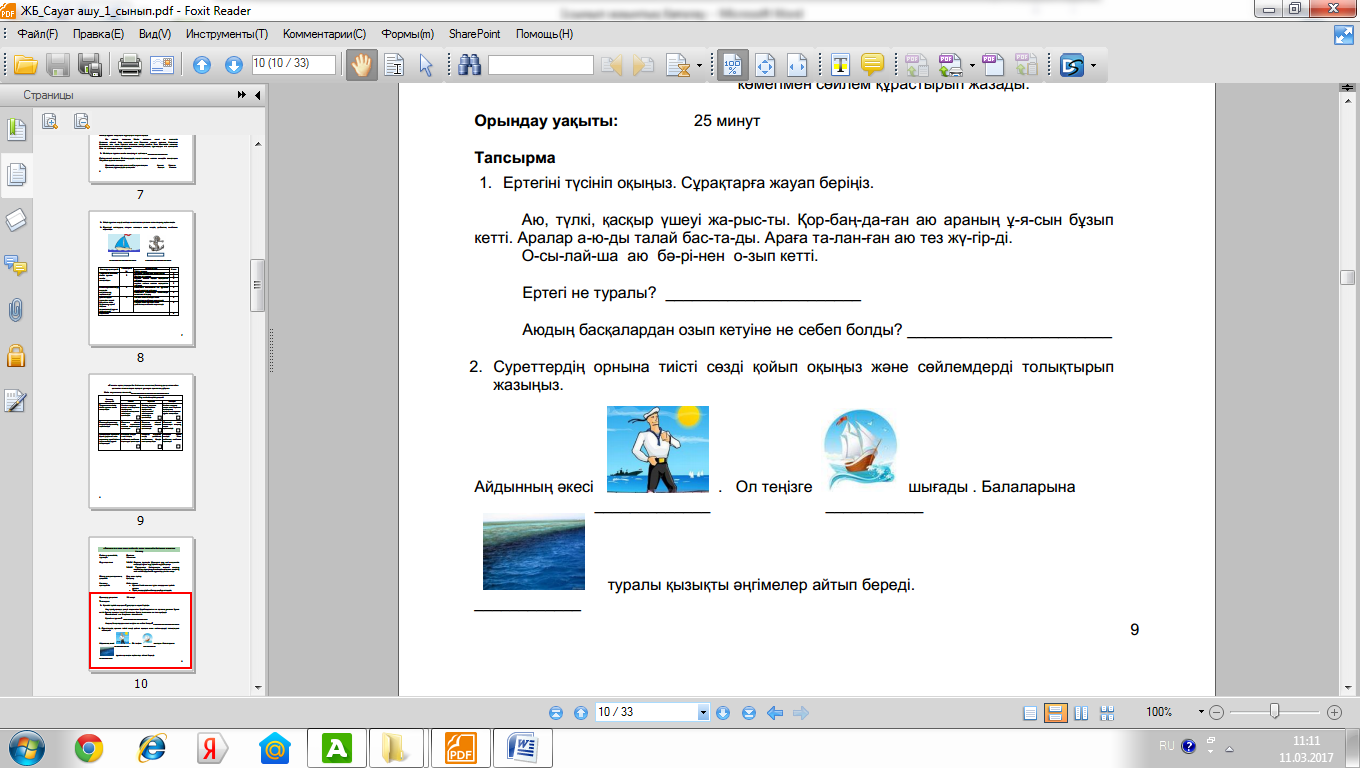Click the first page button in bottom bar

556,713
